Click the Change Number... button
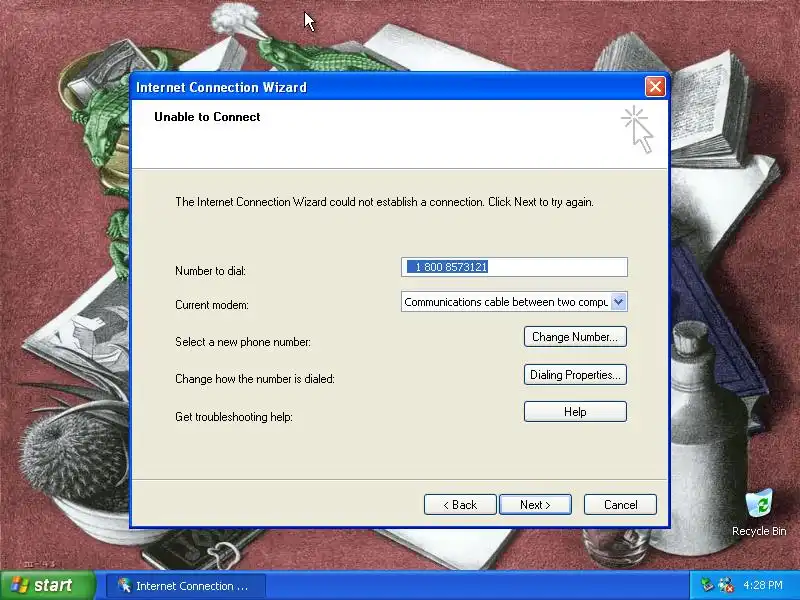Image resolution: width=800 pixels, height=600 pixels. (575, 337)
